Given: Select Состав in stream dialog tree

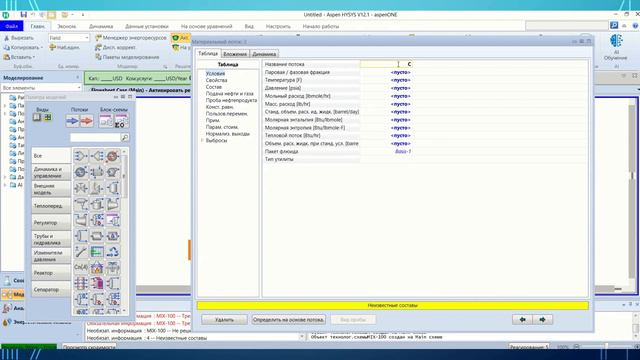Looking at the screenshot, I should pos(213,87).
